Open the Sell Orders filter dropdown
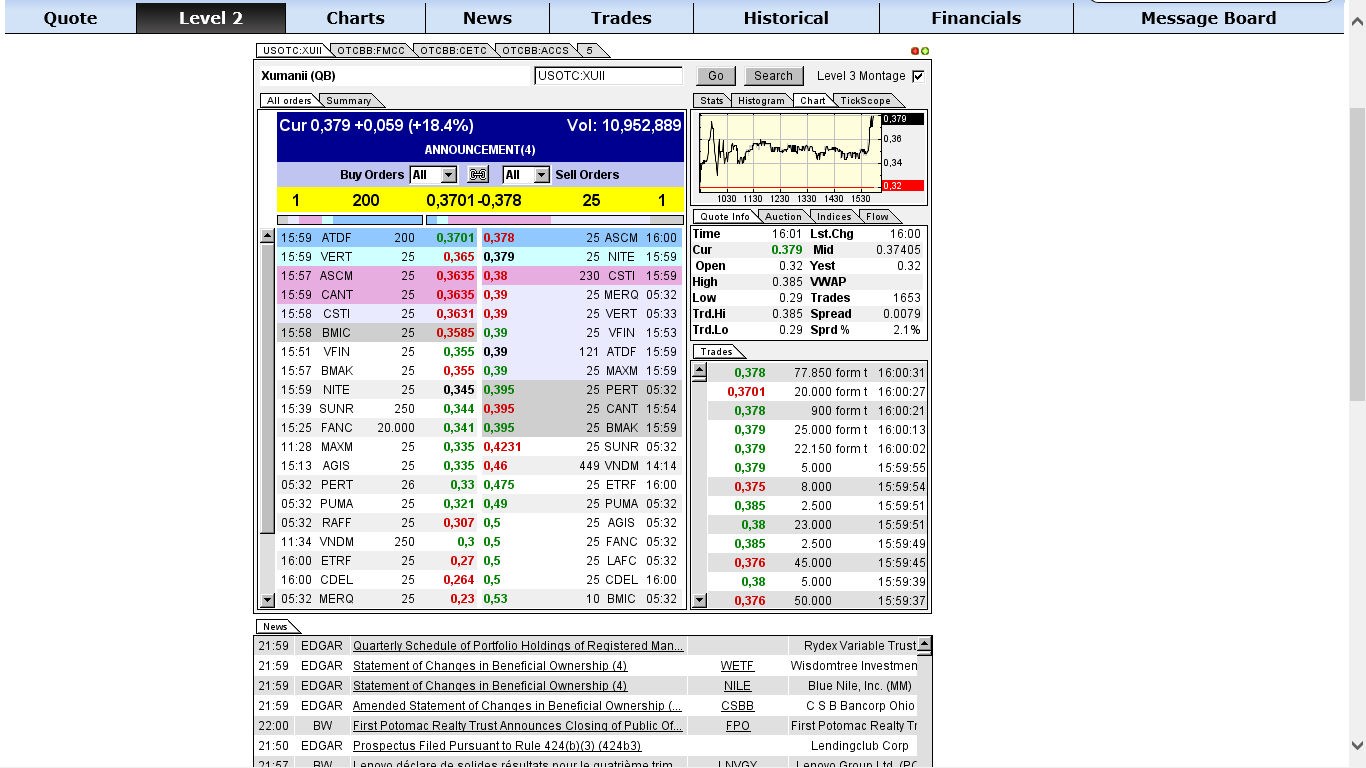1366x768 pixels. (x=526, y=175)
